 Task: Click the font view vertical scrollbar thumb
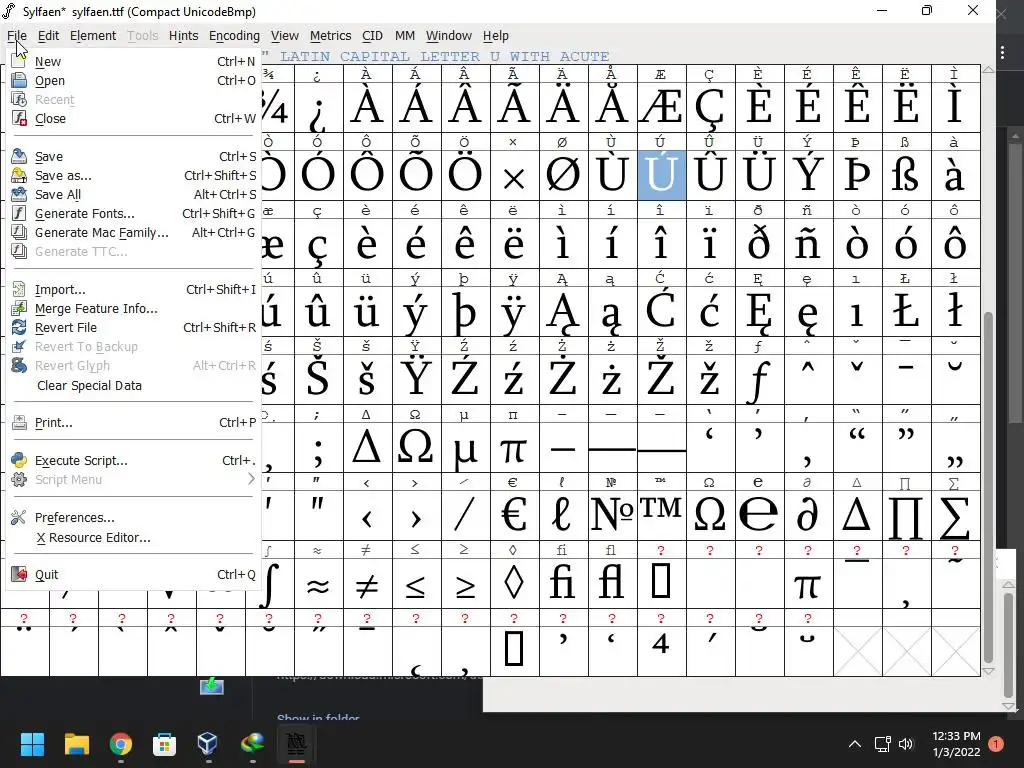(x=989, y=487)
